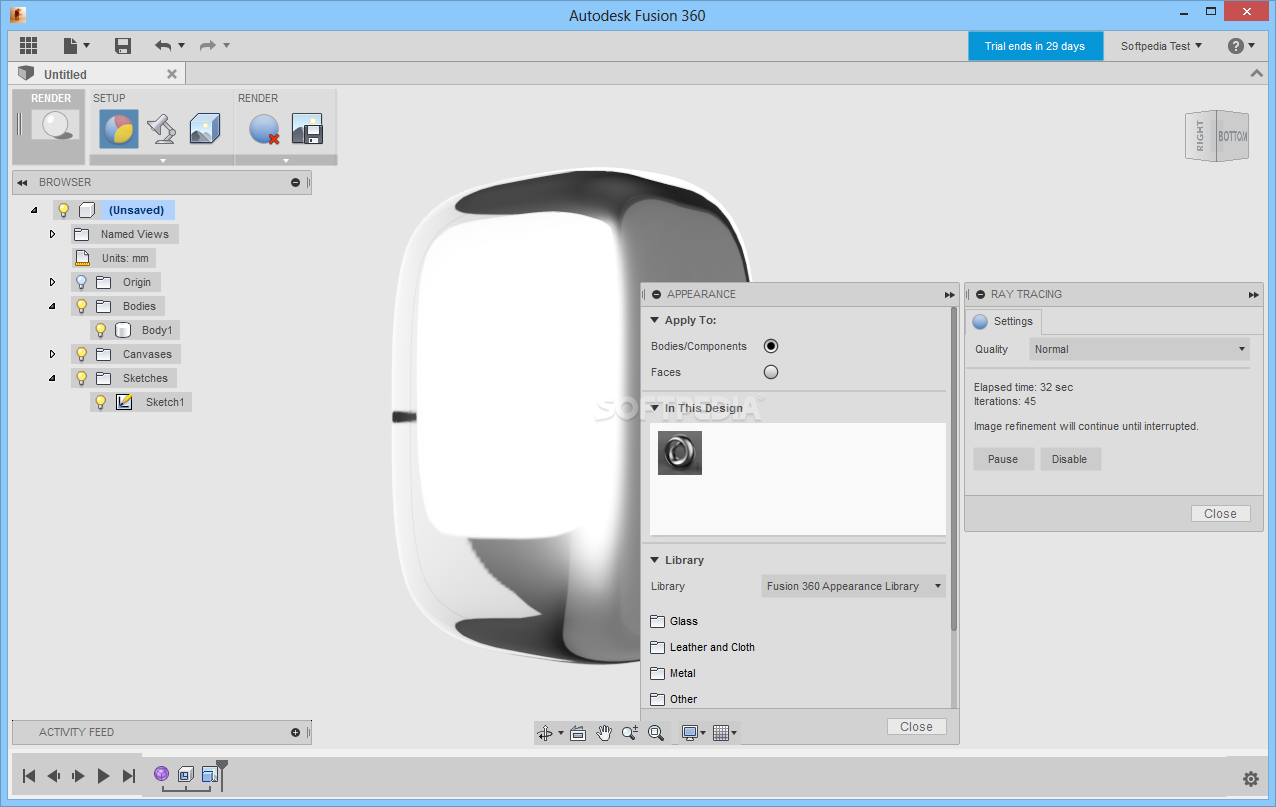
Task: Toggle visibility bulb for Body1
Action: tap(101, 330)
